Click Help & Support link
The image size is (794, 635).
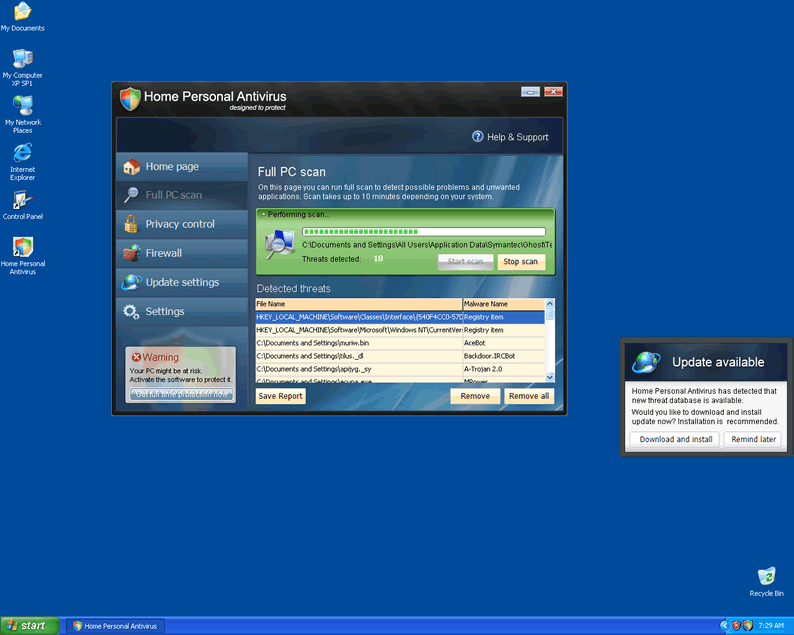(x=510, y=137)
